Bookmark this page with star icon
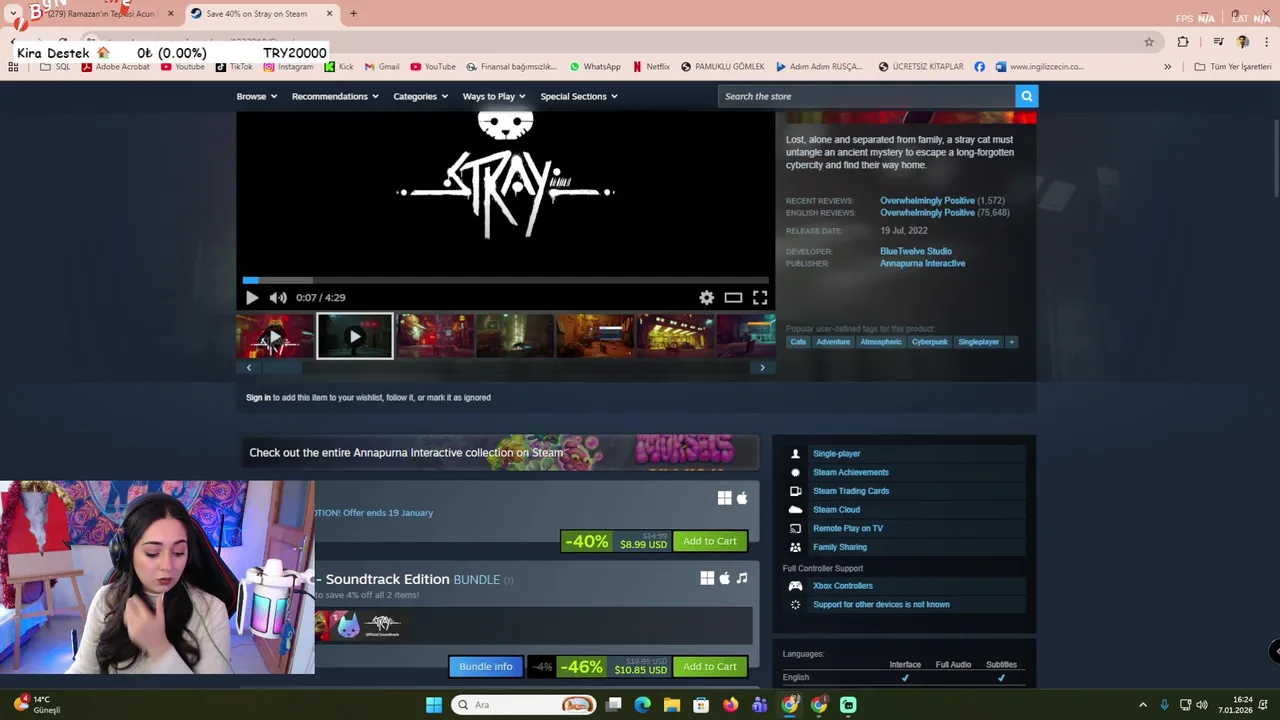The width and height of the screenshot is (1280, 720). tap(1149, 42)
